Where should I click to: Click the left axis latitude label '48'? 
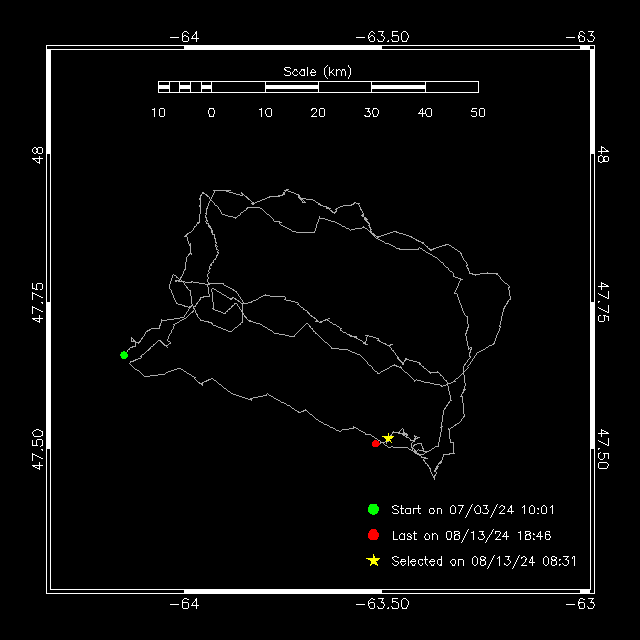point(38,155)
